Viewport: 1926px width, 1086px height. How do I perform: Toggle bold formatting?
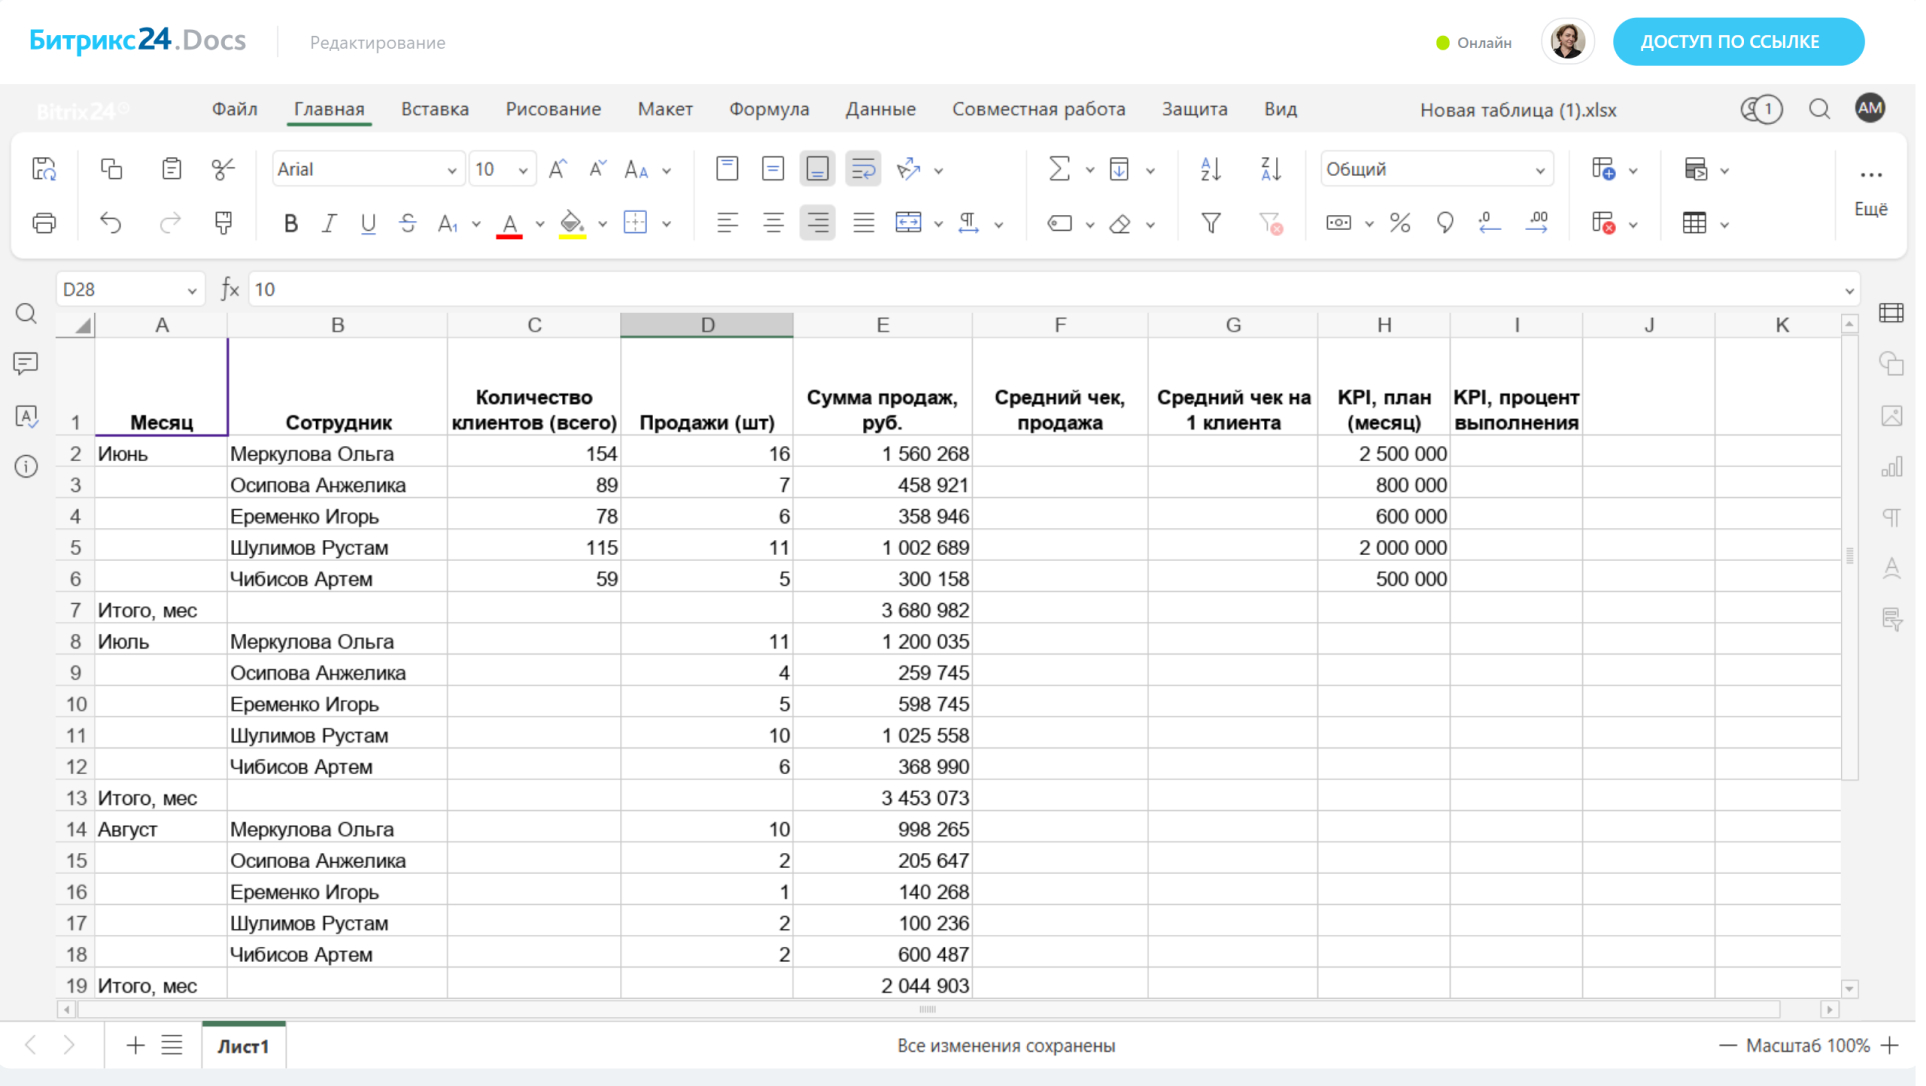click(x=290, y=223)
